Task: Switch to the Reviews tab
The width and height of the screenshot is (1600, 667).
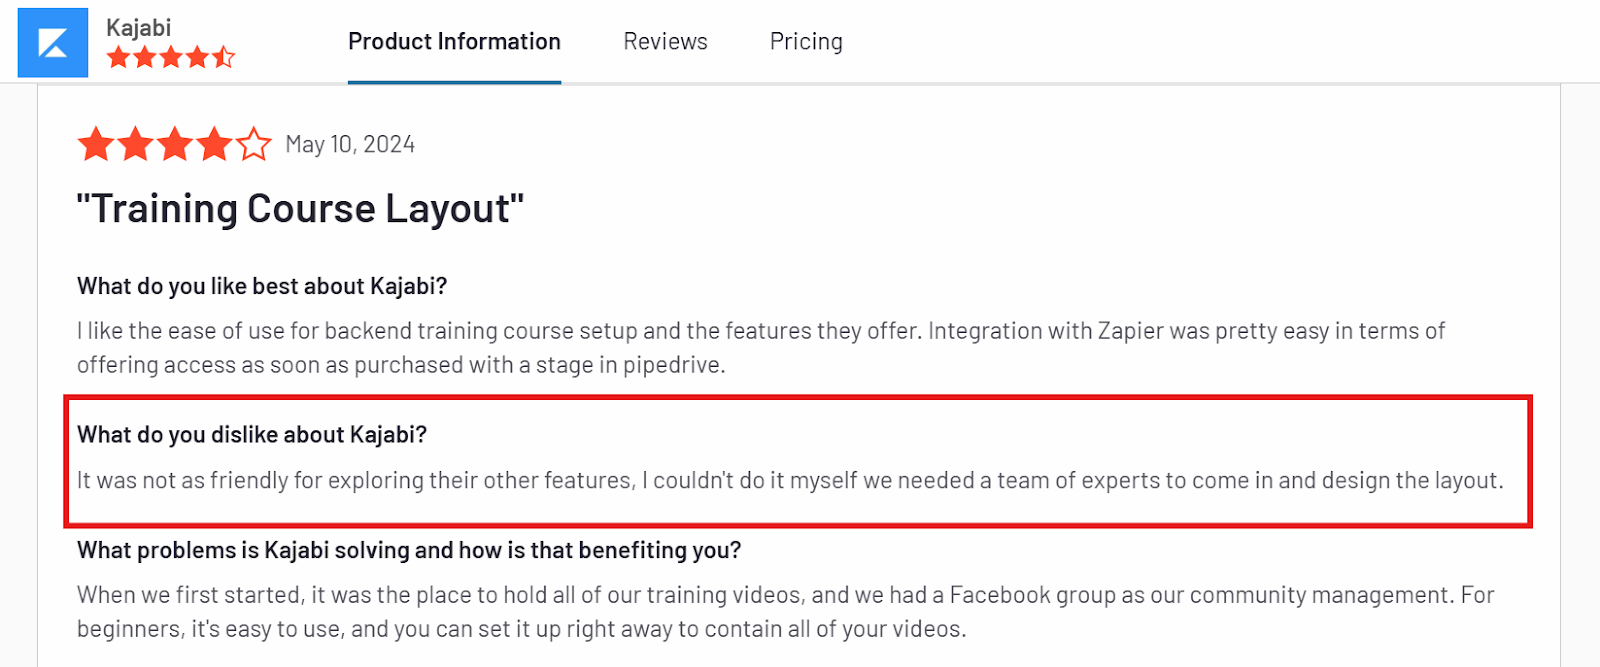Action: tap(664, 41)
